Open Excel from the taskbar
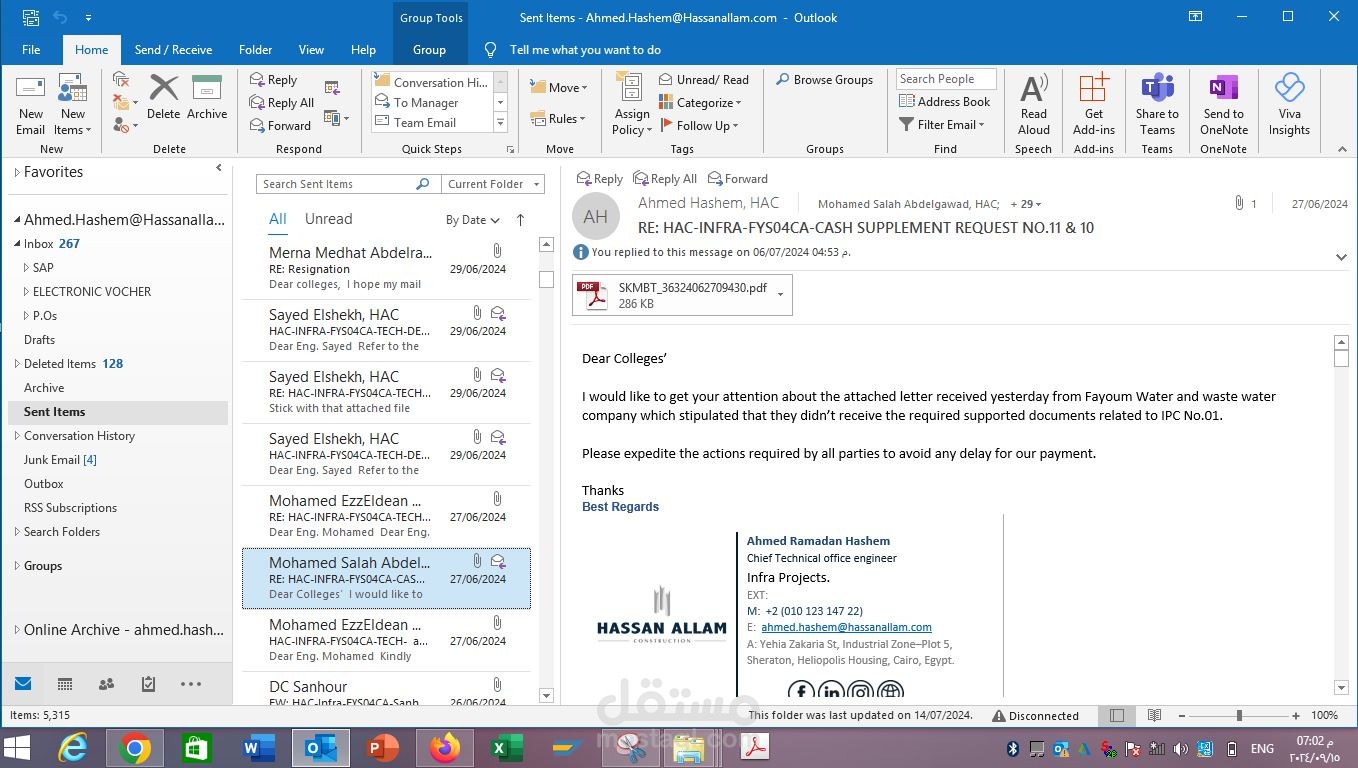The height and width of the screenshot is (768, 1358). point(506,748)
